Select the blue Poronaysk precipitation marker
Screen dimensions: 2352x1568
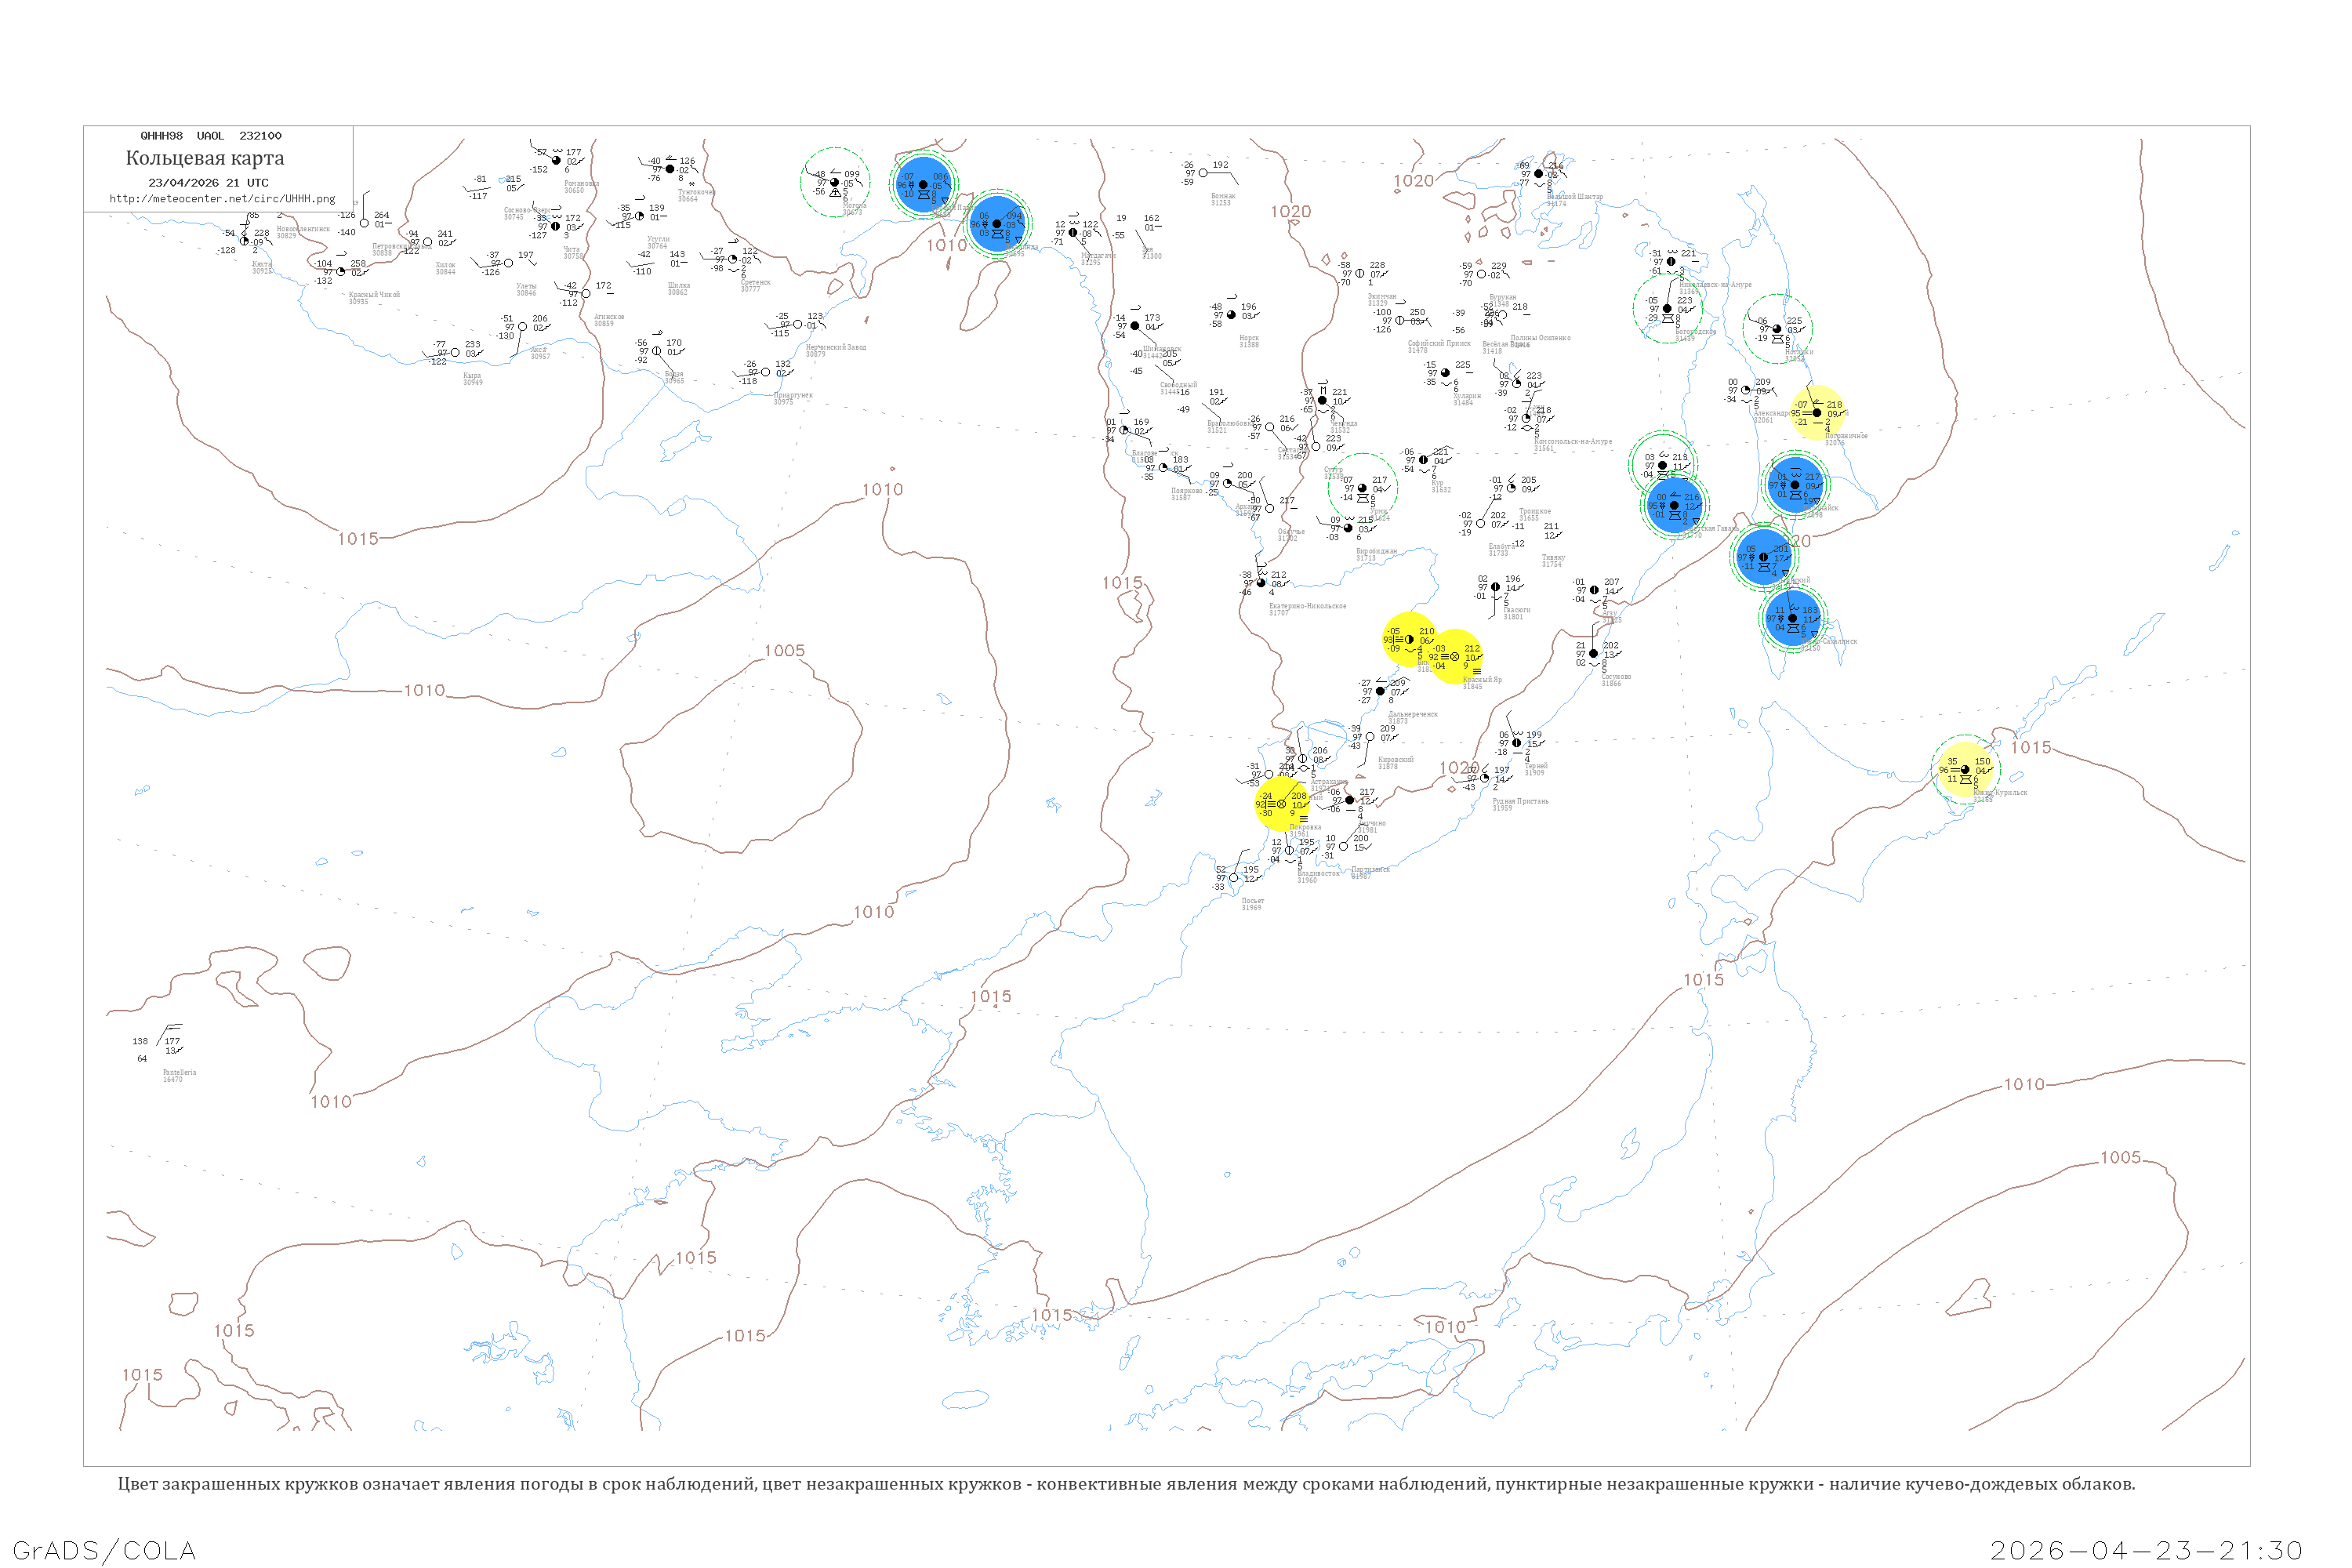tap(1795, 485)
